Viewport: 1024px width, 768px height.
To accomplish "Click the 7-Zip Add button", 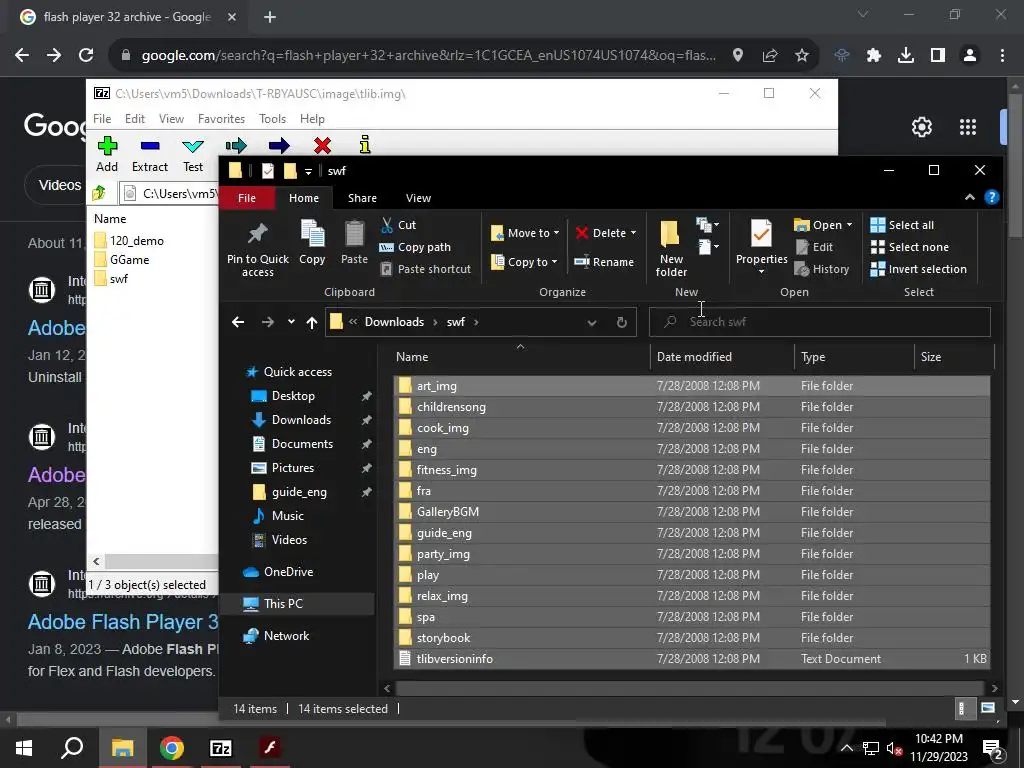I will [x=107, y=154].
